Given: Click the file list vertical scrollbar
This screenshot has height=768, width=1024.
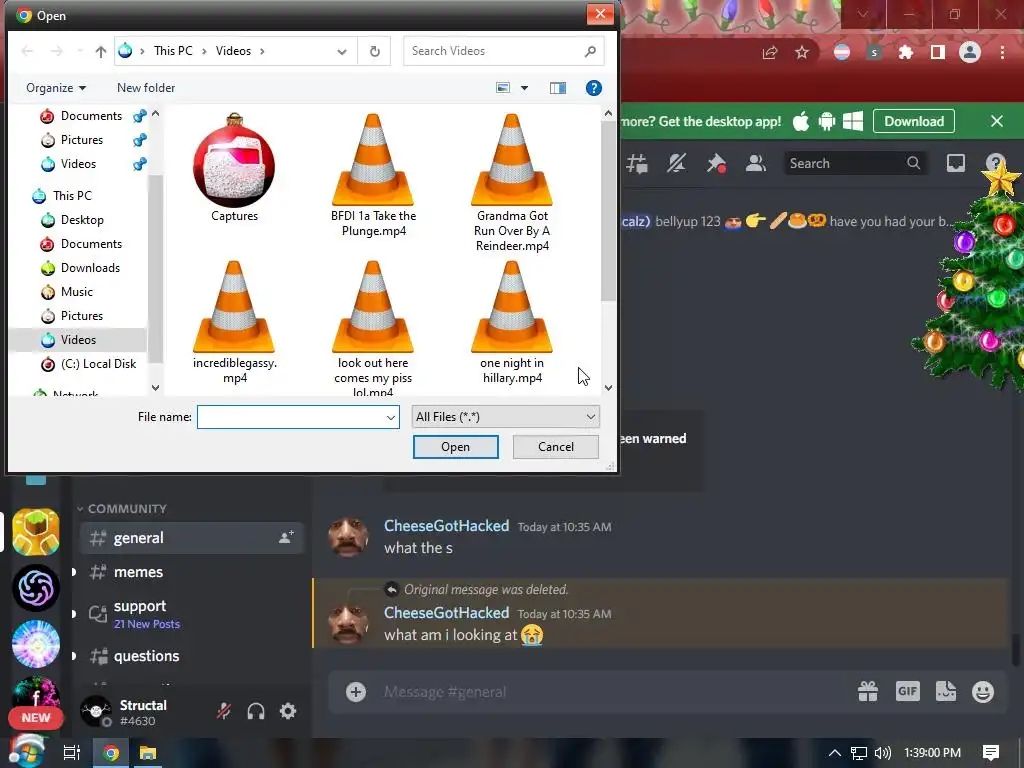Looking at the screenshot, I should tap(609, 210).
